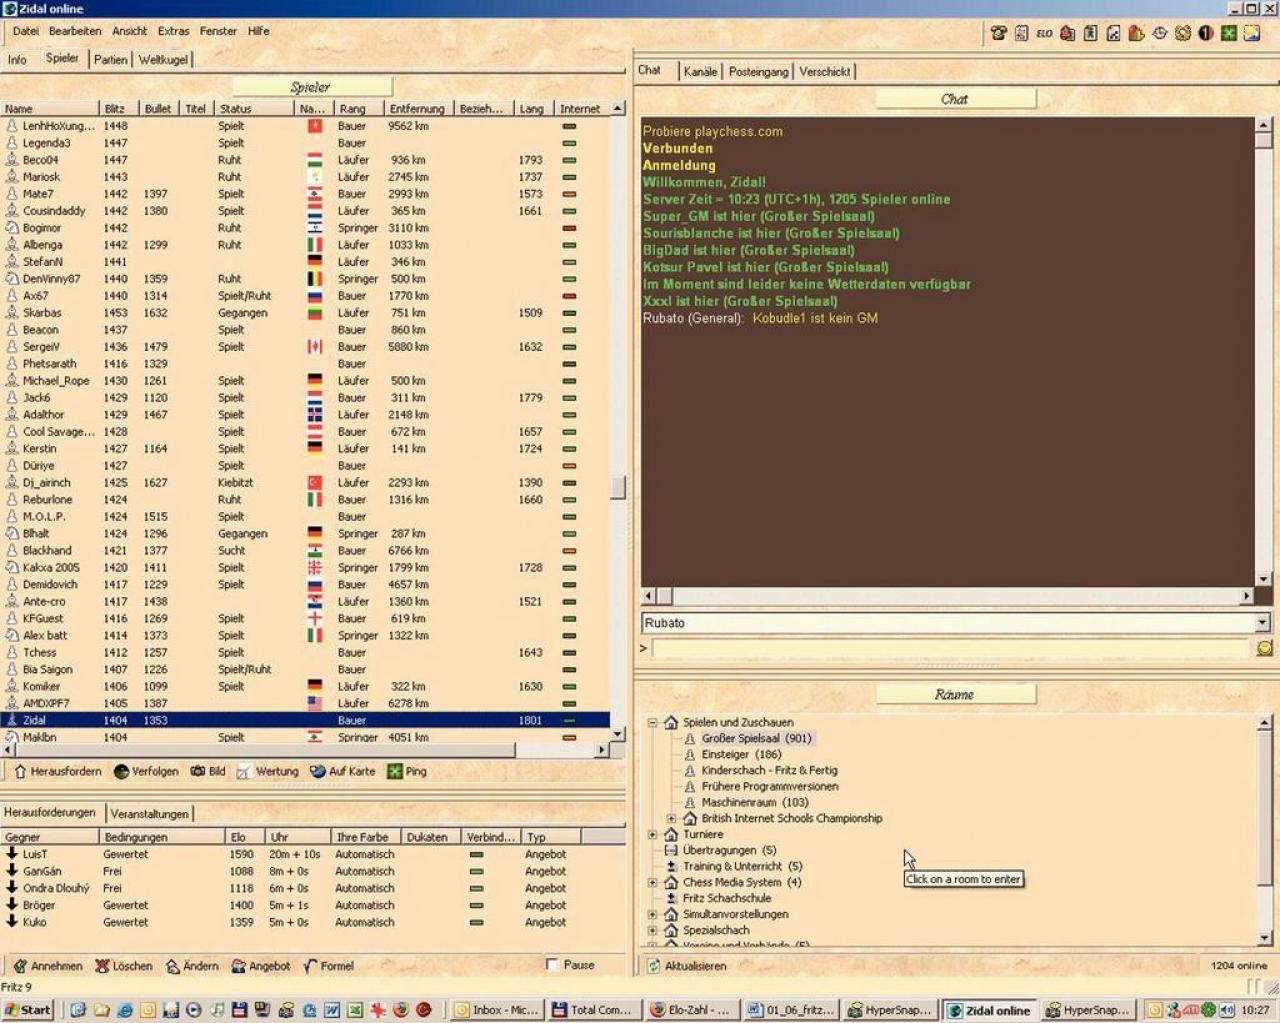Select player Demidovich in the list
This screenshot has width=1280, height=1023.
point(305,585)
